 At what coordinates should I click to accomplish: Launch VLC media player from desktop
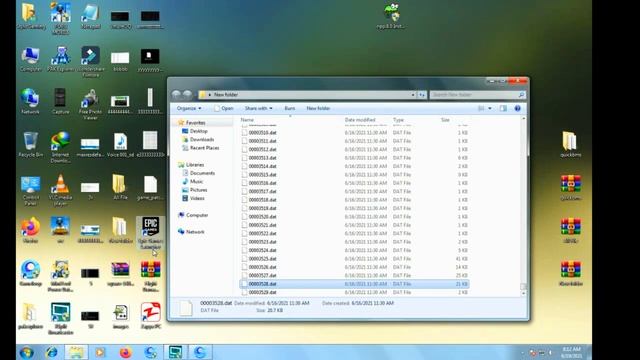(x=60, y=190)
